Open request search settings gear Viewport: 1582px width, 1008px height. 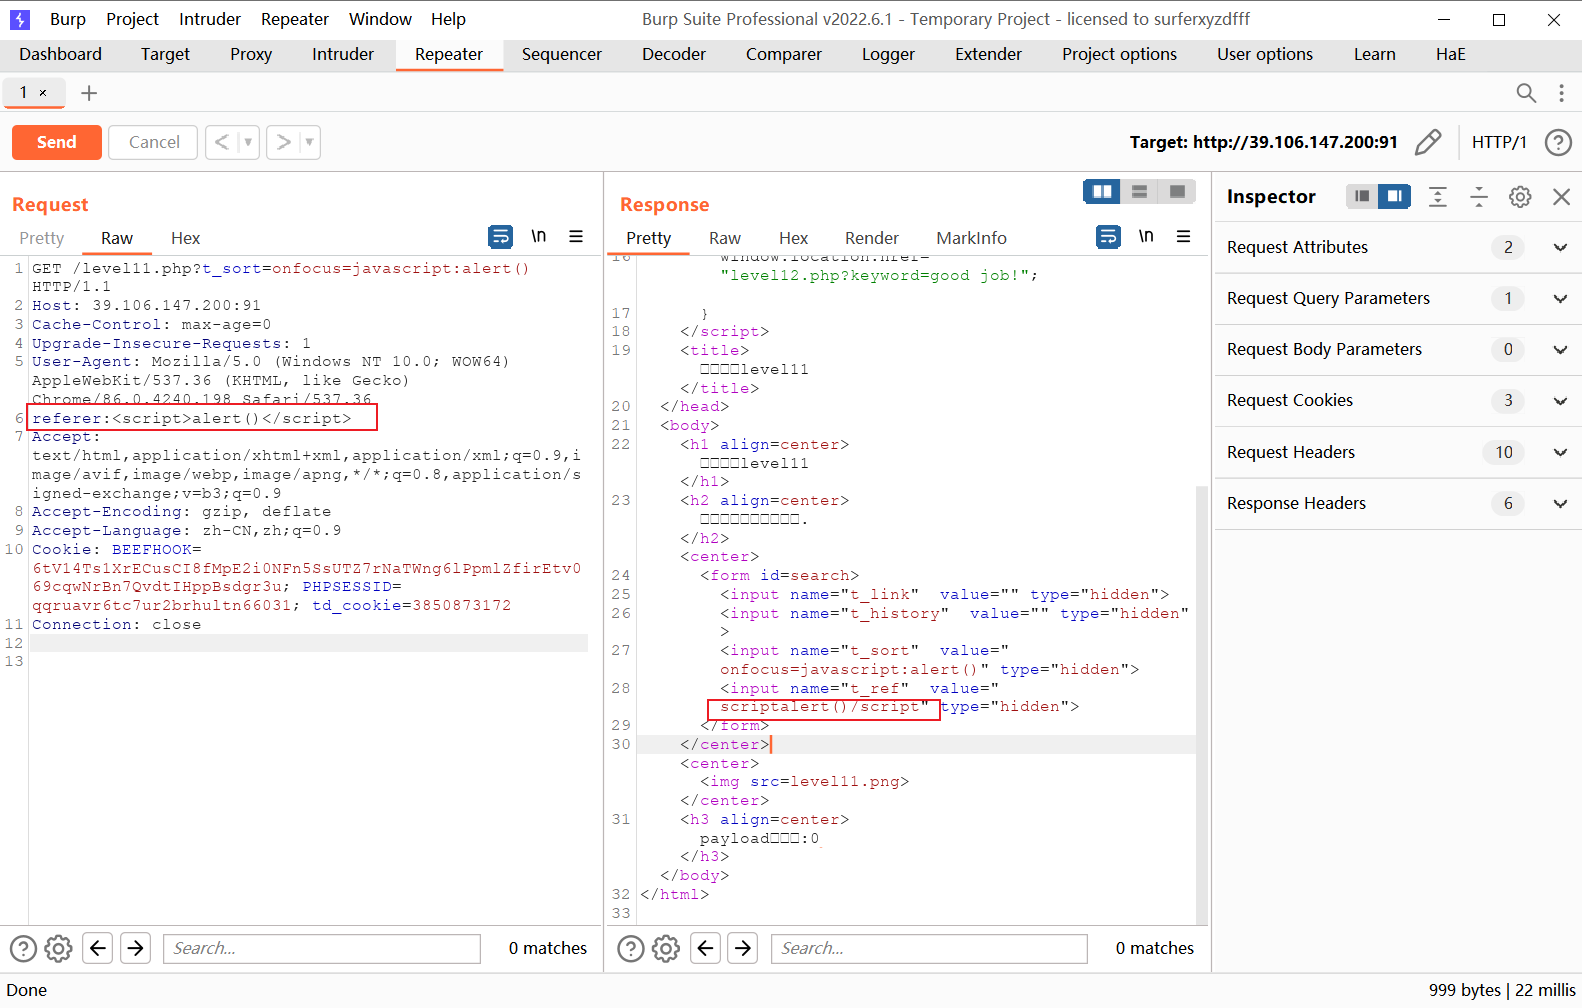coord(59,948)
